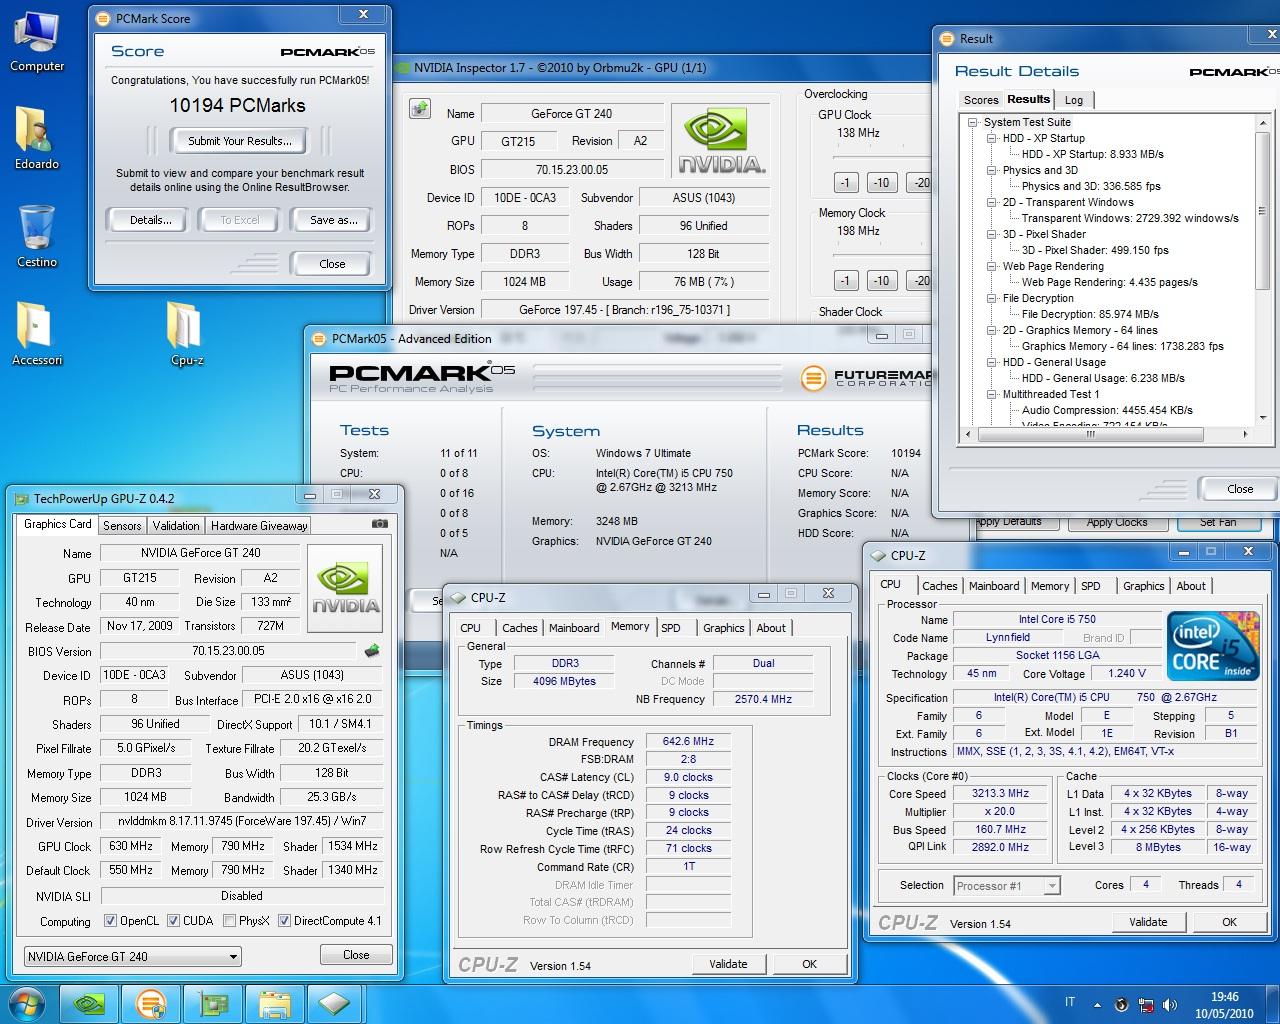Viewport: 1280px width, 1024px height.
Task: Click the GPU-Z screenshot camera icon
Action: pos(380,523)
